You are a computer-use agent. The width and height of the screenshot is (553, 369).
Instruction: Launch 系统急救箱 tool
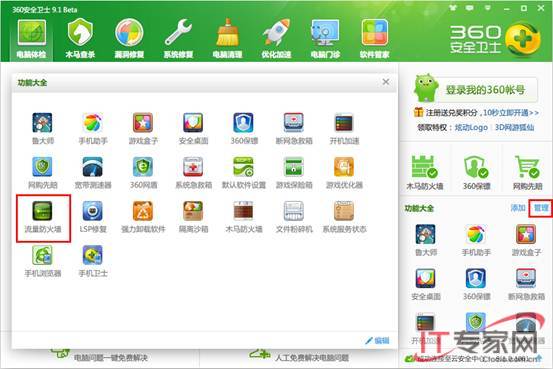(193, 173)
